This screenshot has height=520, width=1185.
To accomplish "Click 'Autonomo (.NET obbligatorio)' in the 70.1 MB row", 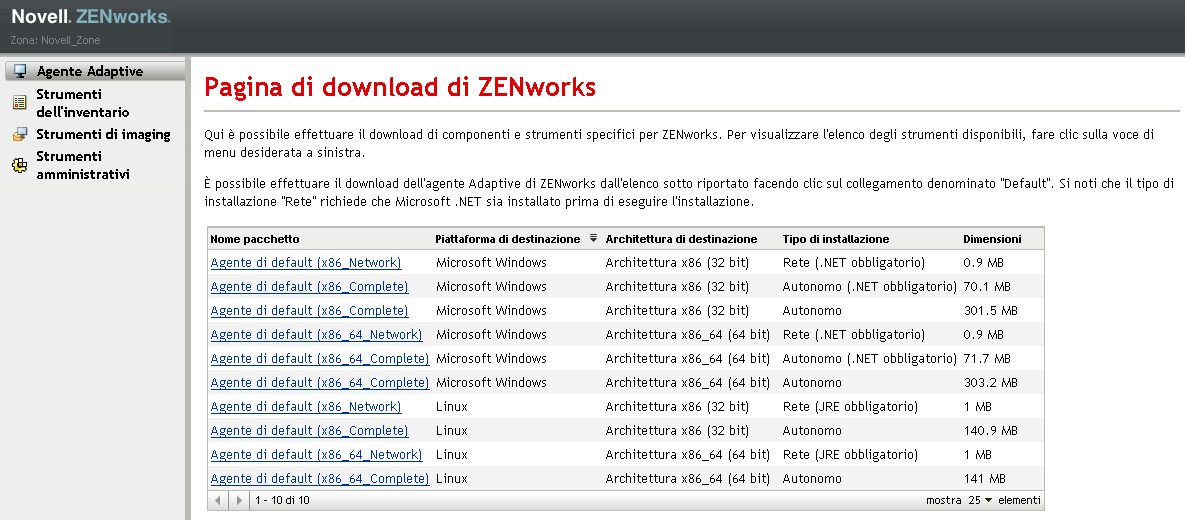I will point(870,287).
